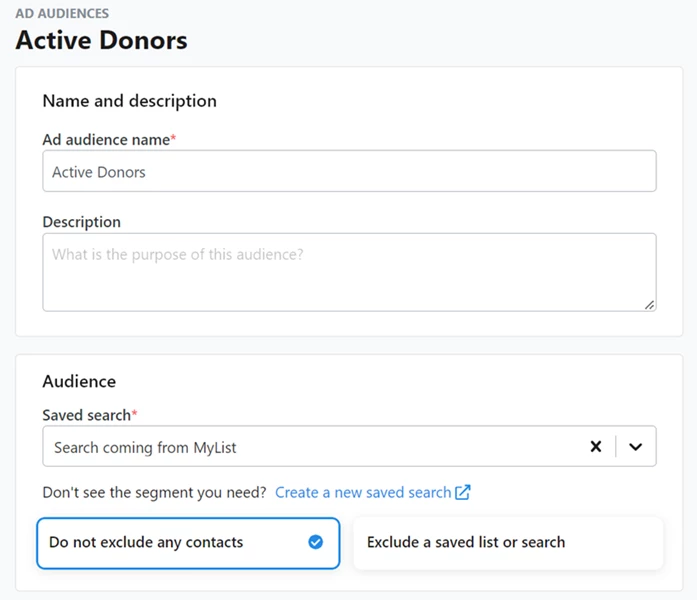
Task: Clear the saved search selection with X
Action: 596,446
